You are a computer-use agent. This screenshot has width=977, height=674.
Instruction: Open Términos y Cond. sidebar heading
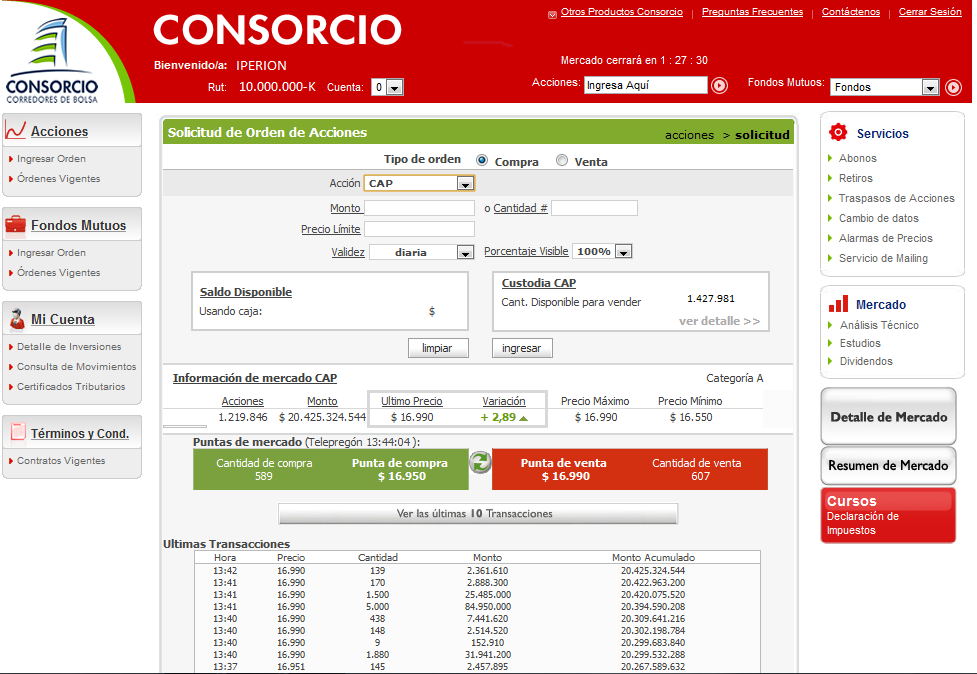80,434
